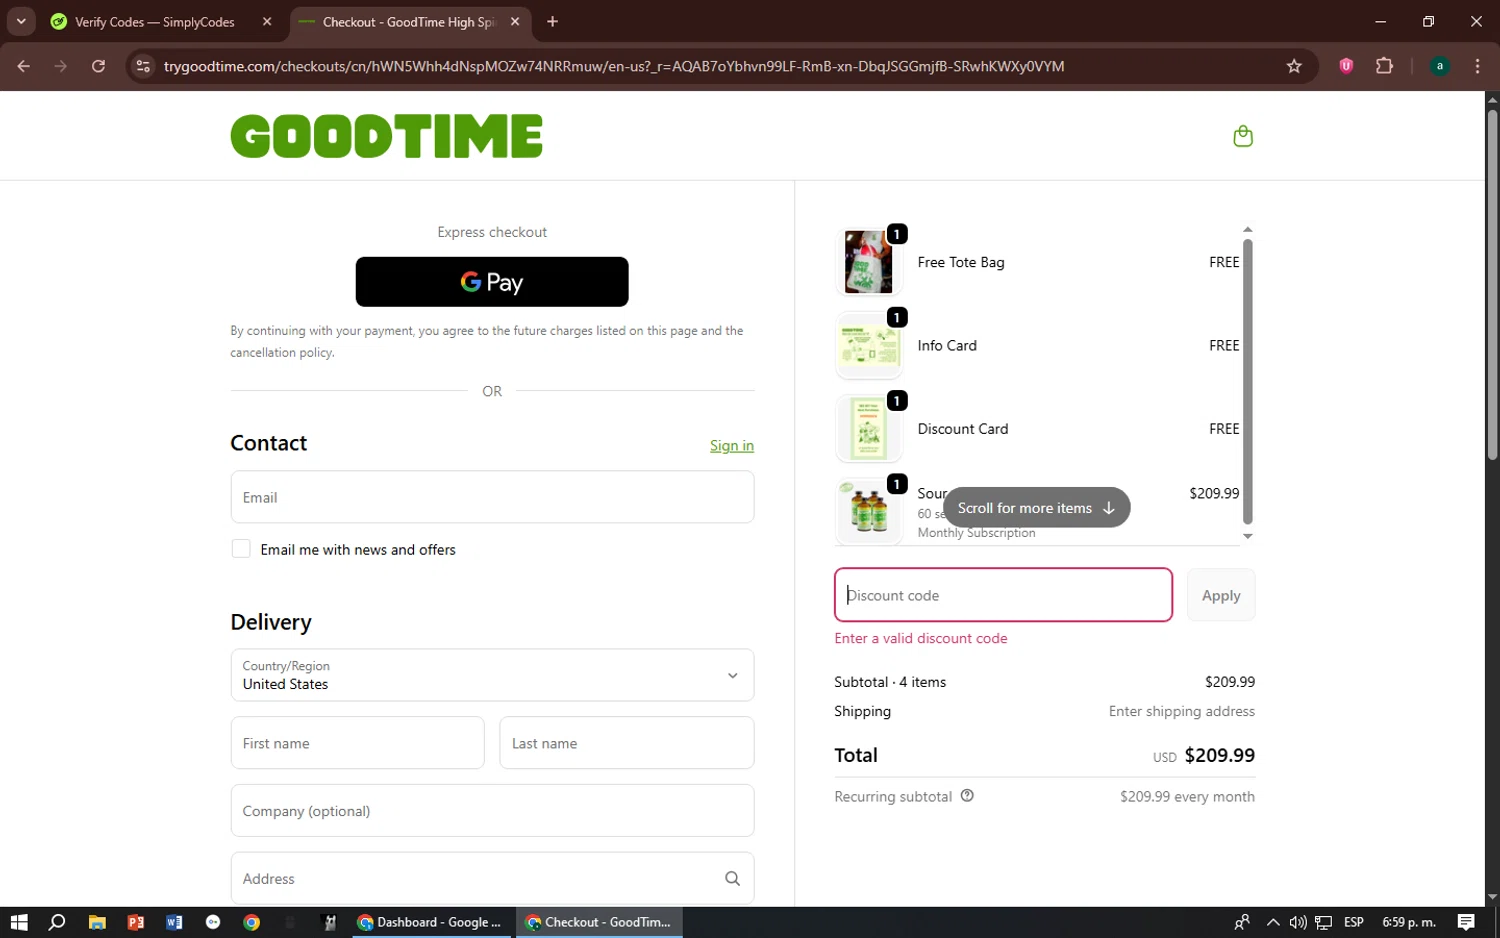Switch to Dashboard - Google taskbar window
1500x938 pixels.
pyautogui.click(x=430, y=922)
